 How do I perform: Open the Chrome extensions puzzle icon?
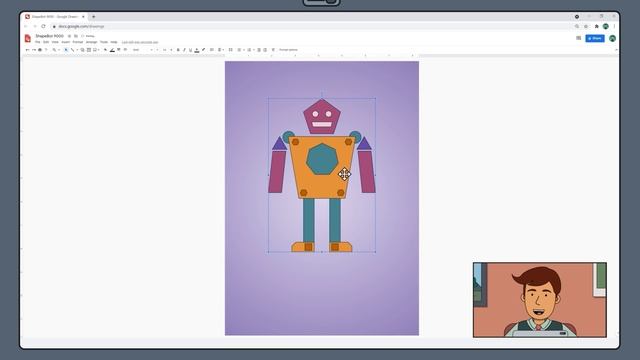coord(596,26)
